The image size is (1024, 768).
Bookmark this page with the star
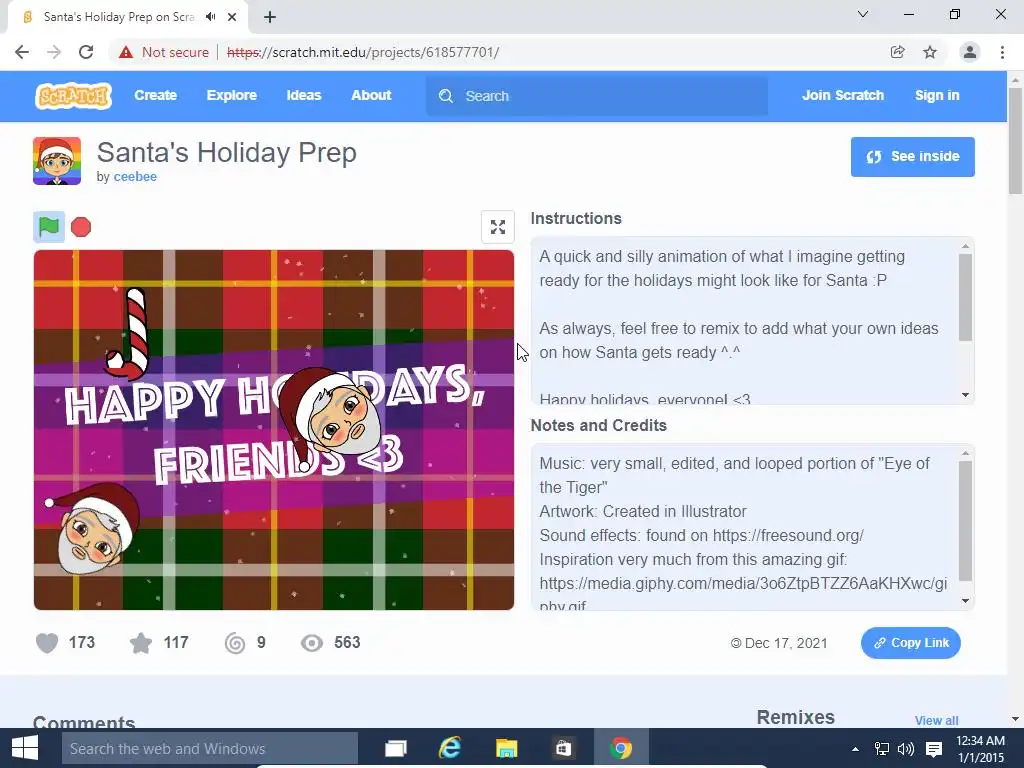coord(930,52)
